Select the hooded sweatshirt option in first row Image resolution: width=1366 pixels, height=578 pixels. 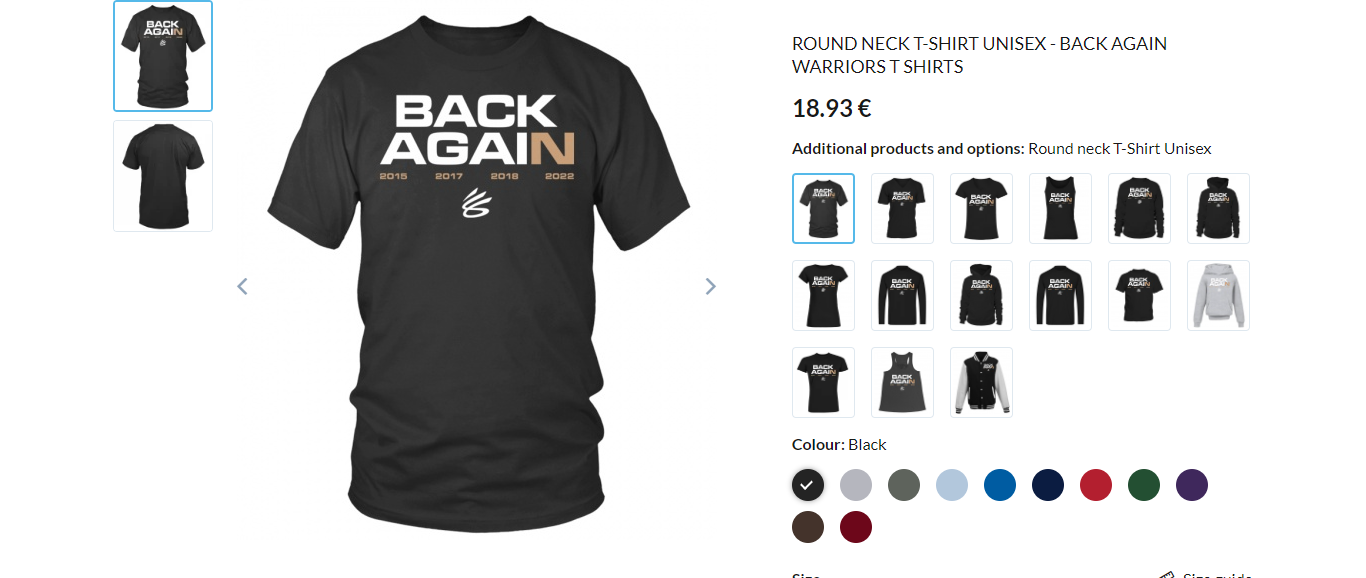1218,208
